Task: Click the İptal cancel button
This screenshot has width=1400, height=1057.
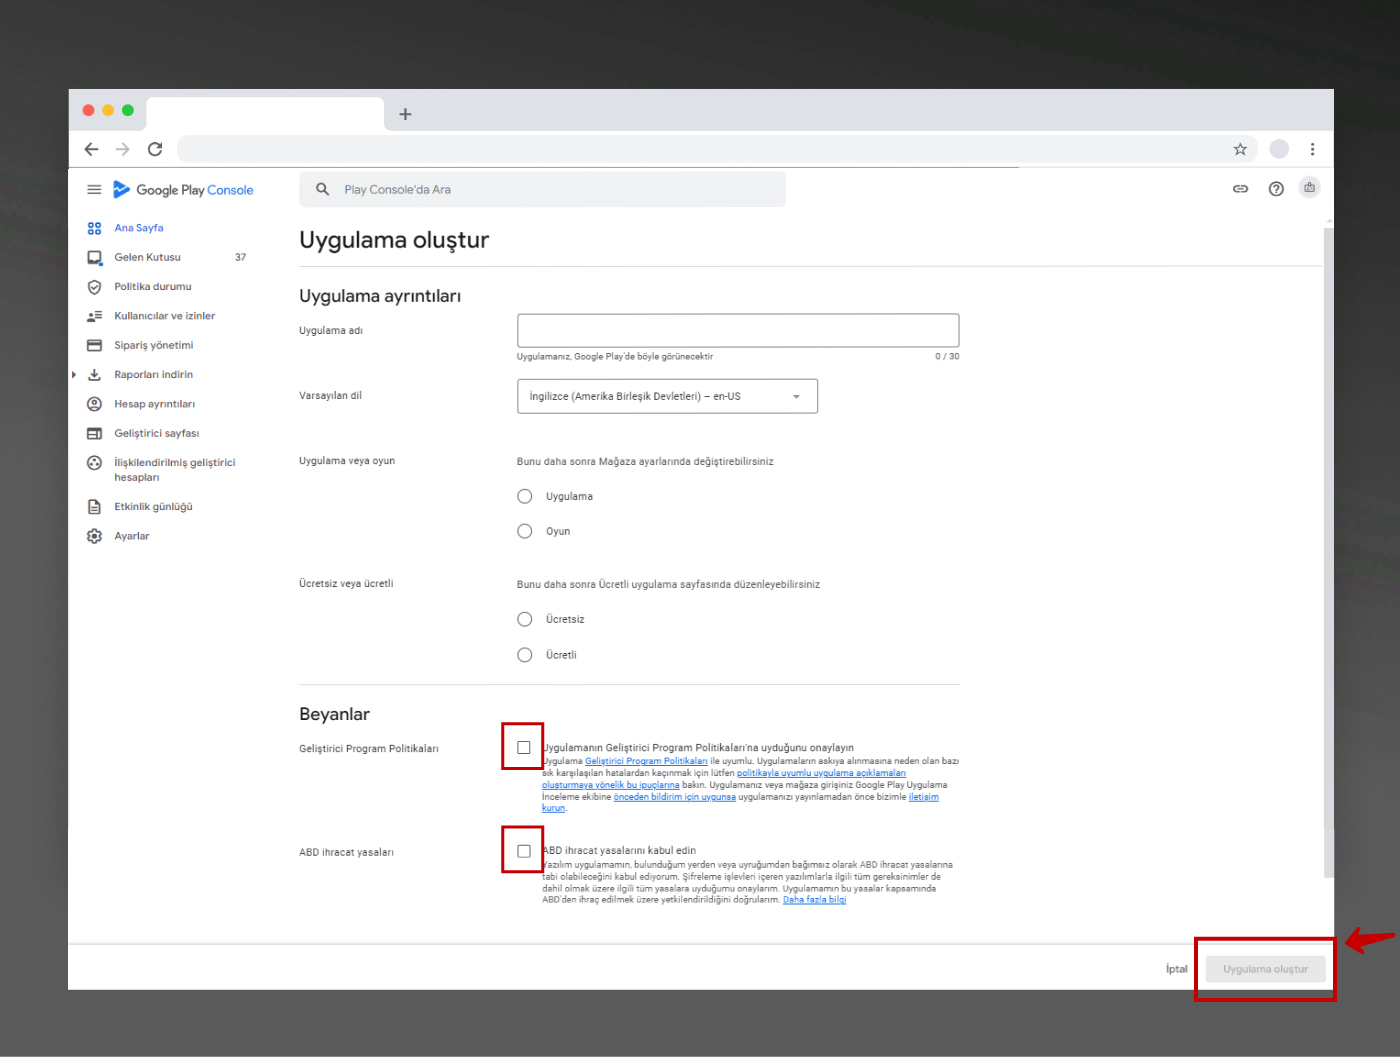Action: [x=1176, y=969]
